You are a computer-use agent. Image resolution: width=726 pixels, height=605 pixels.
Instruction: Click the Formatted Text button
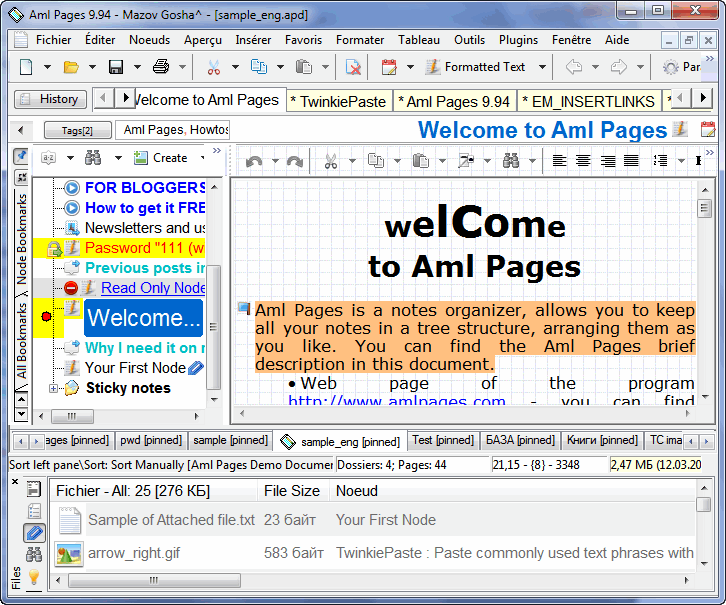[476, 67]
